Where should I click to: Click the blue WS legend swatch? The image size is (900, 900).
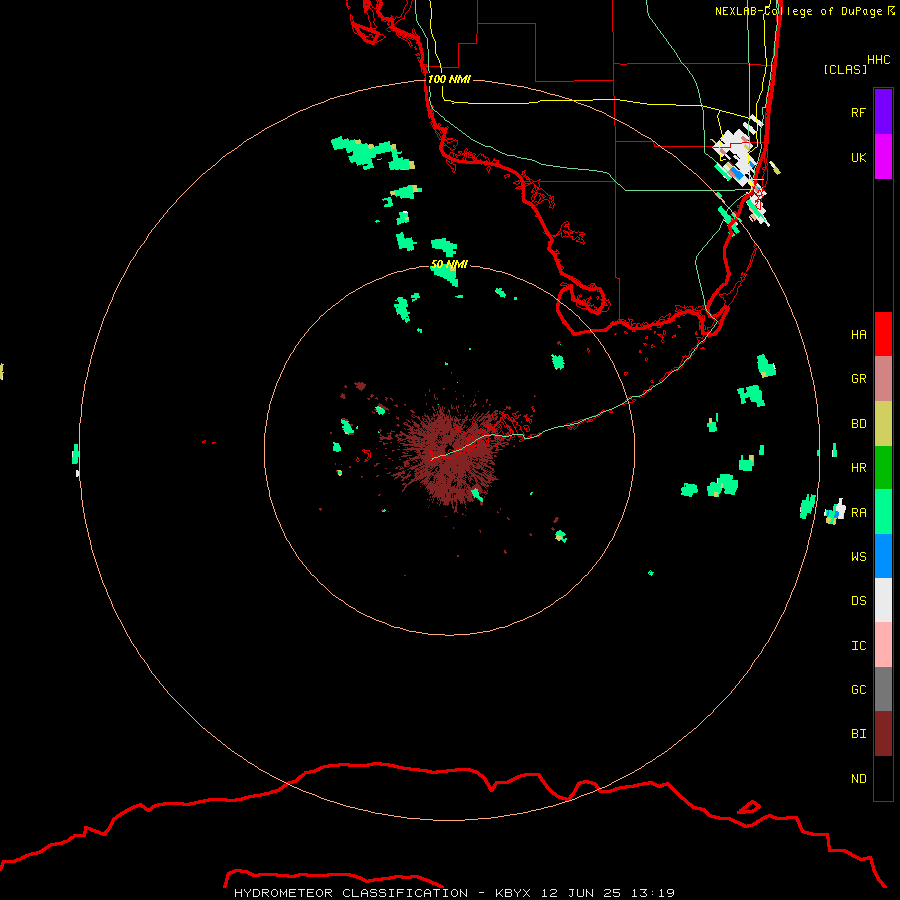coord(883,556)
